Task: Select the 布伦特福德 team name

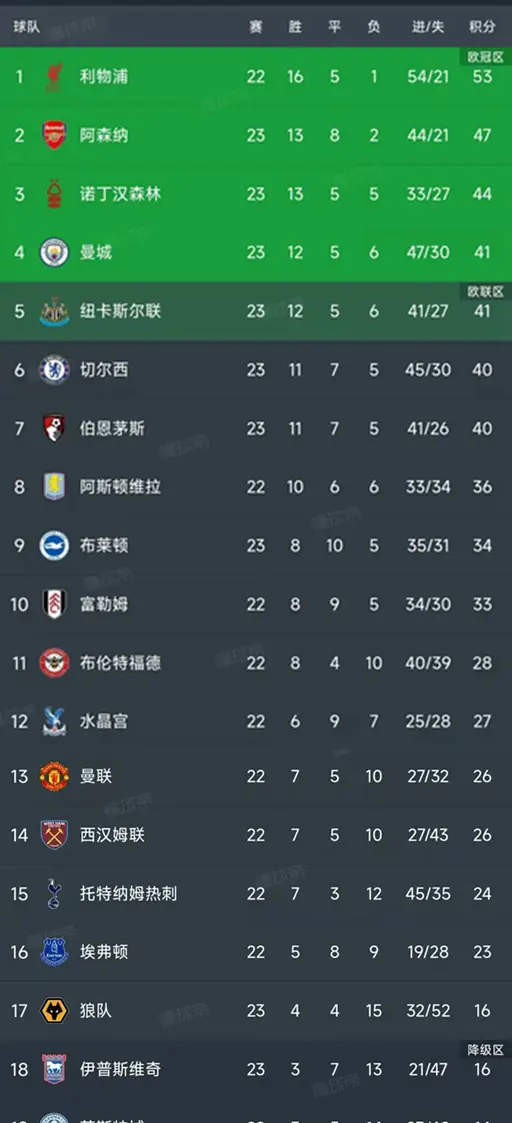Action: click(x=120, y=663)
